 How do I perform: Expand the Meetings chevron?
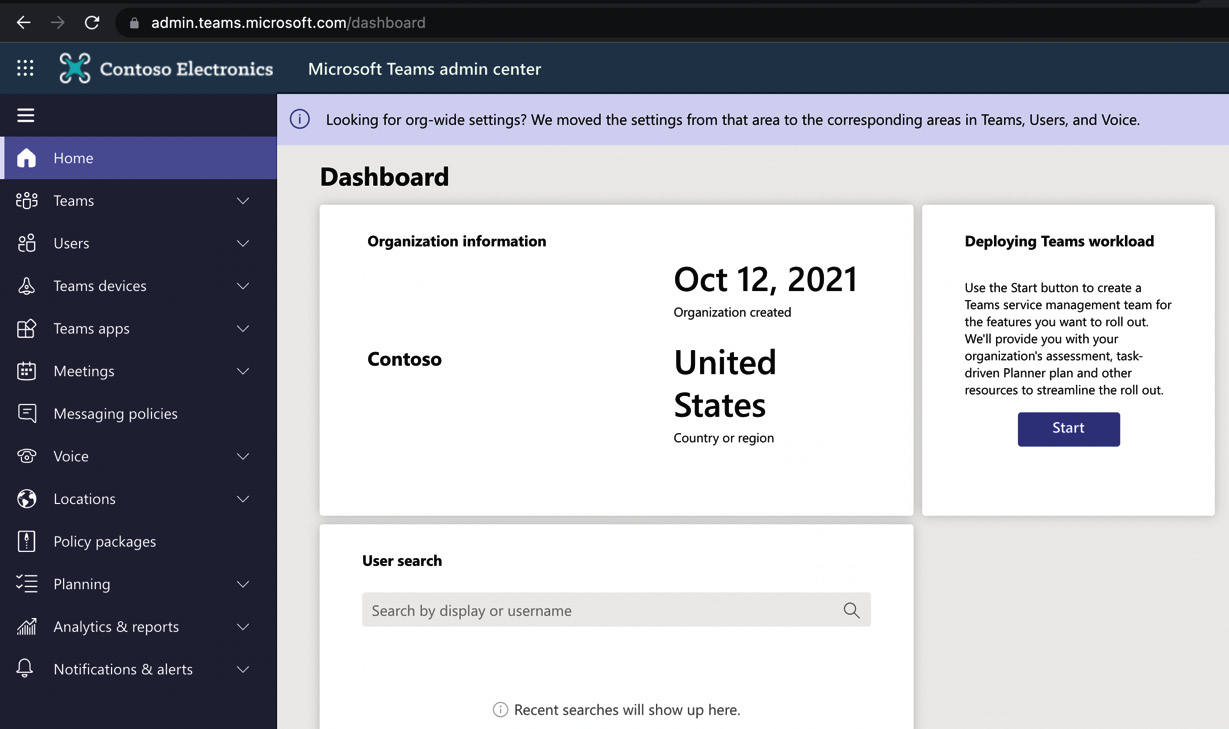pyautogui.click(x=243, y=371)
